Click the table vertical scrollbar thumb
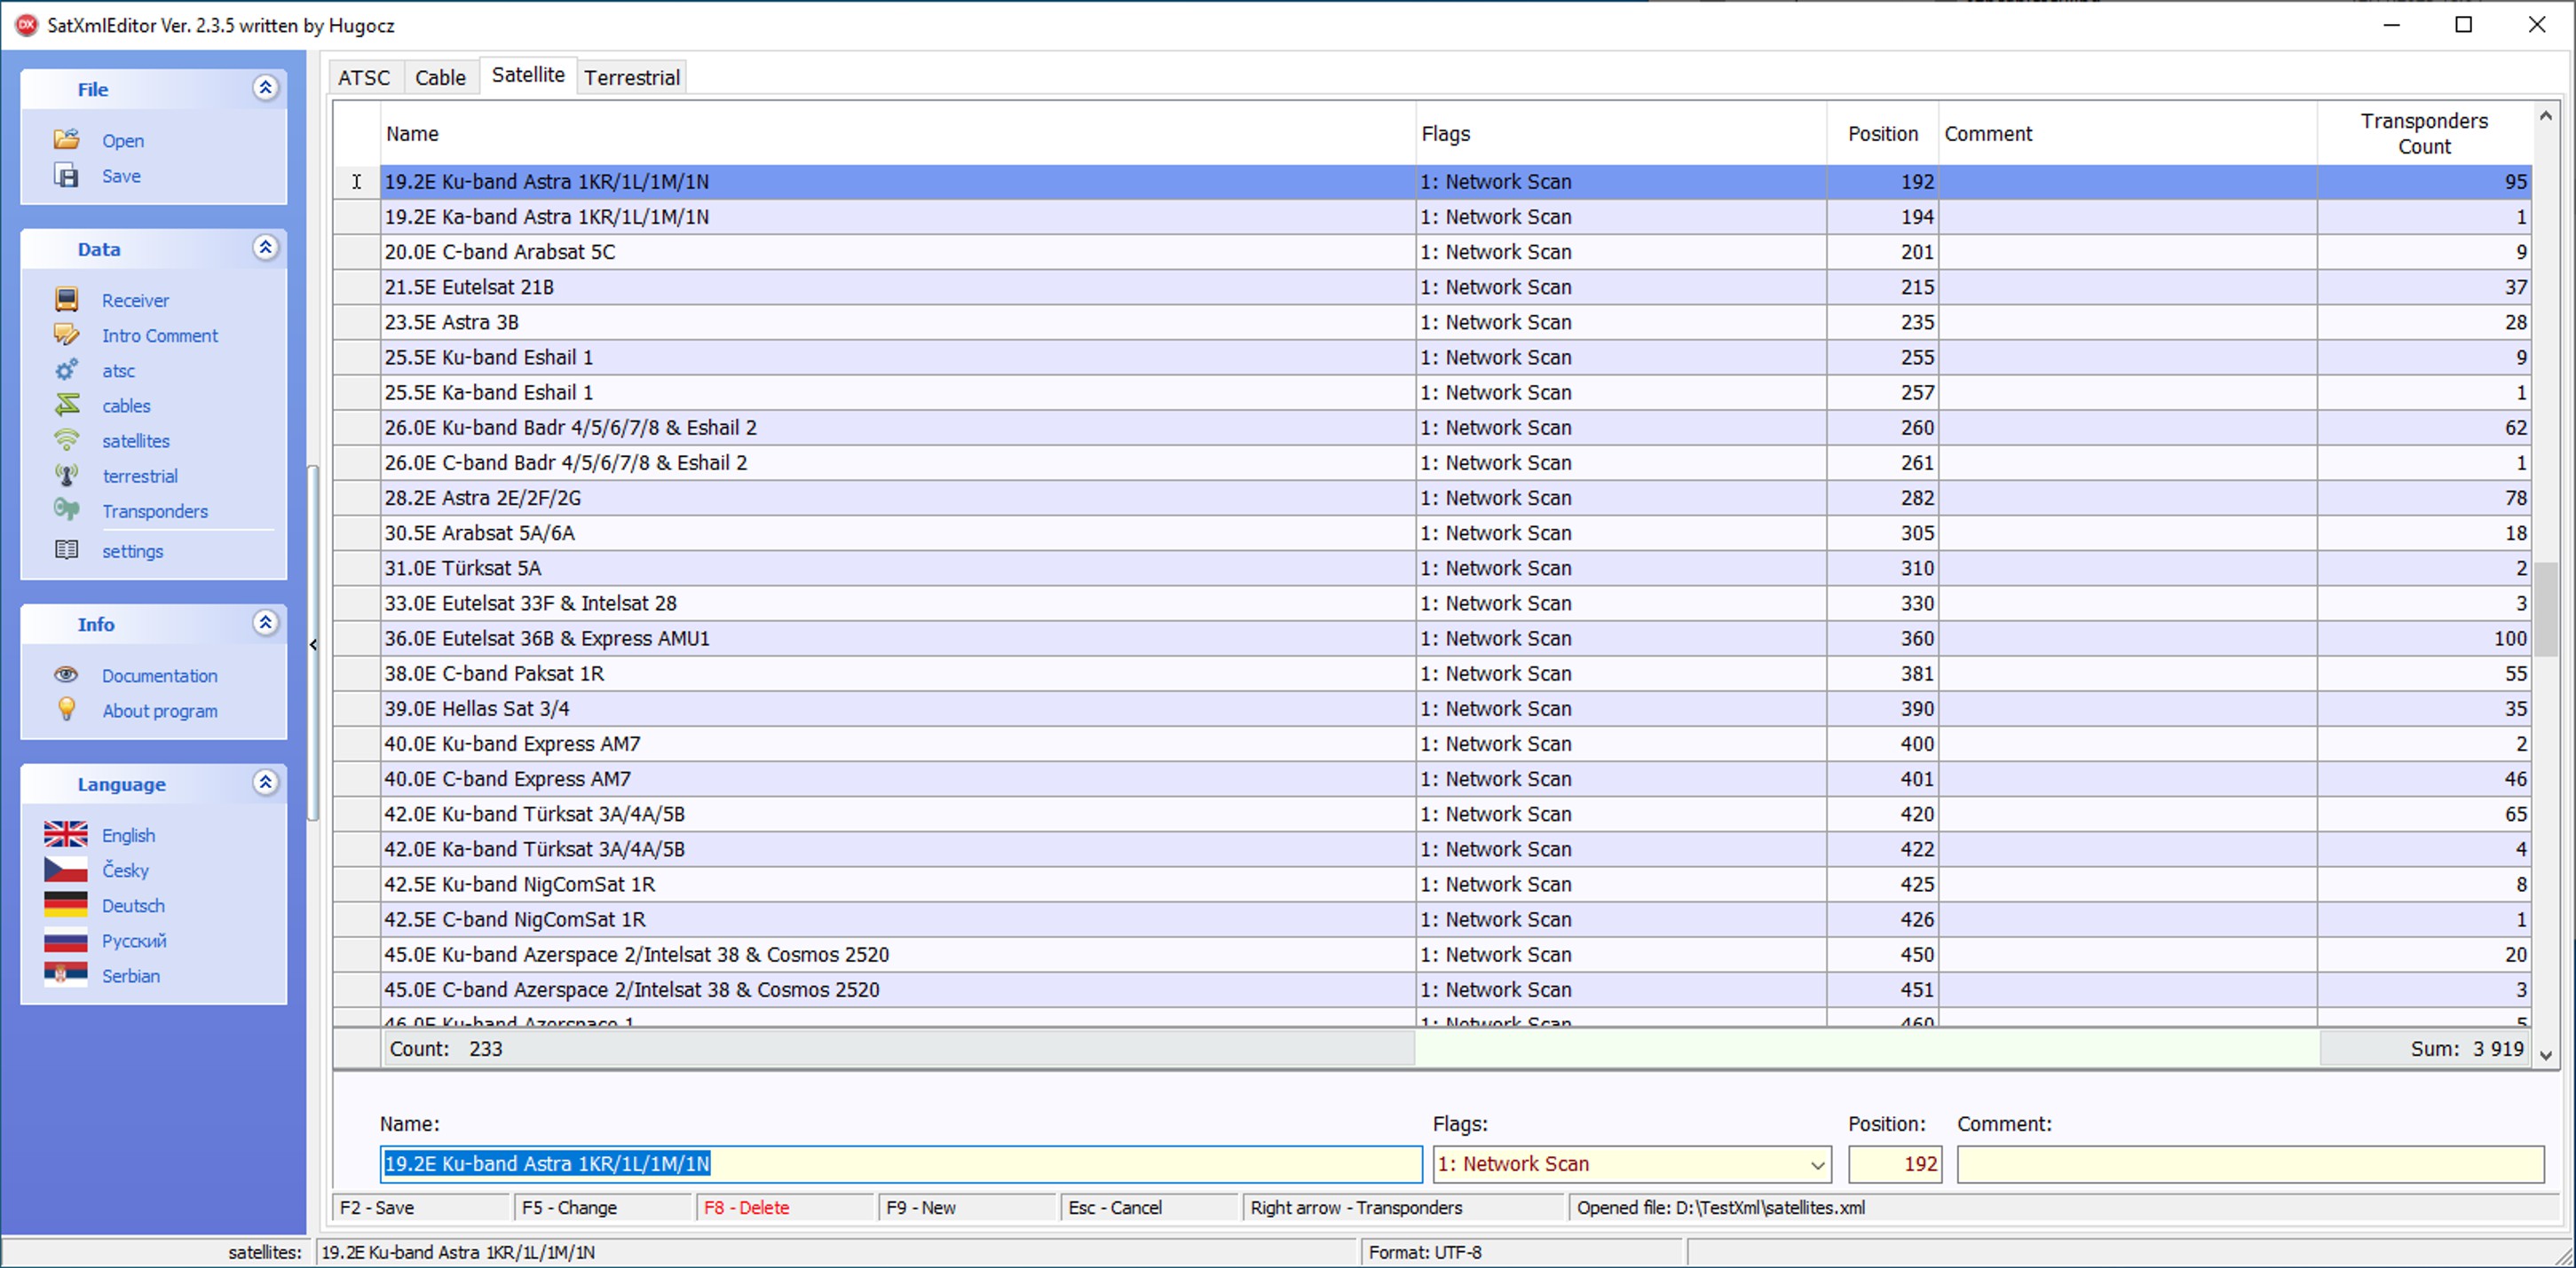 (2546, 609)
